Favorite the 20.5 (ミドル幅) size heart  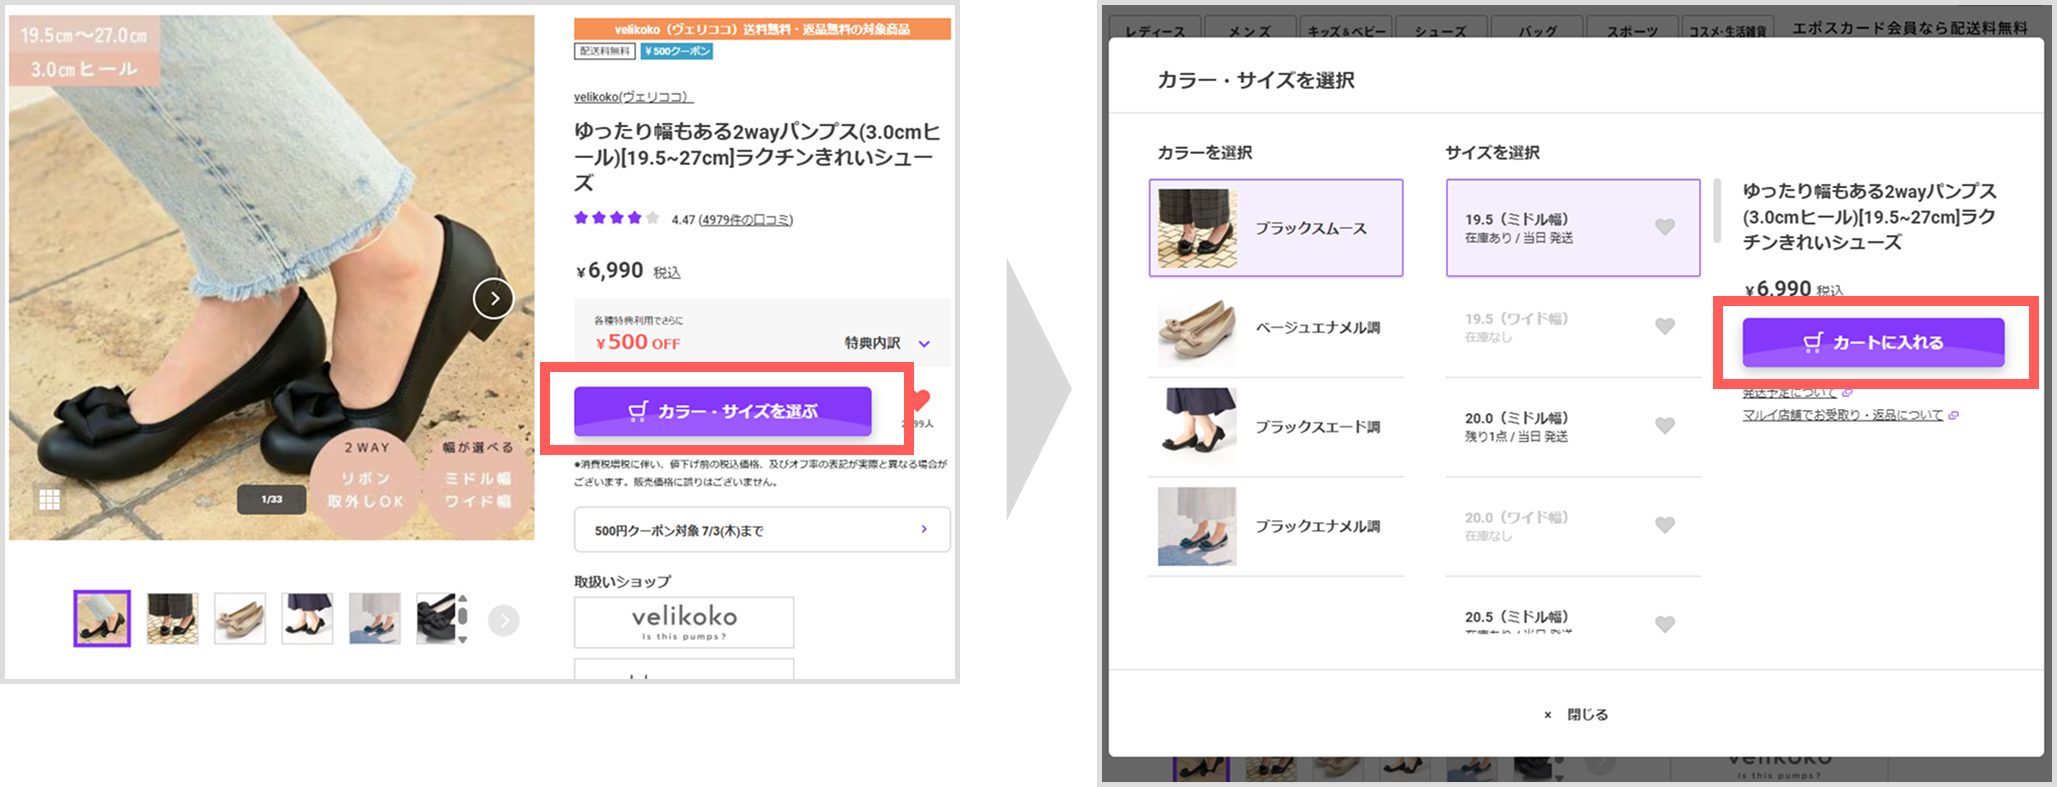1665,624
